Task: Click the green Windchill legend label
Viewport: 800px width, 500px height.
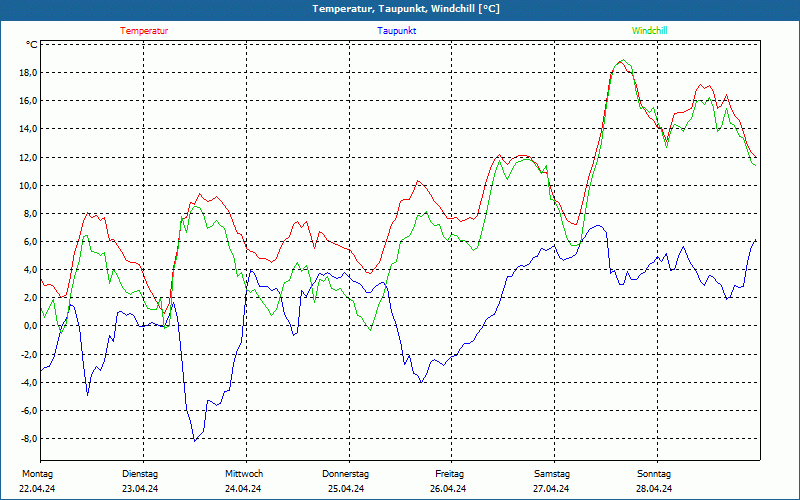Action: (649, 31)
